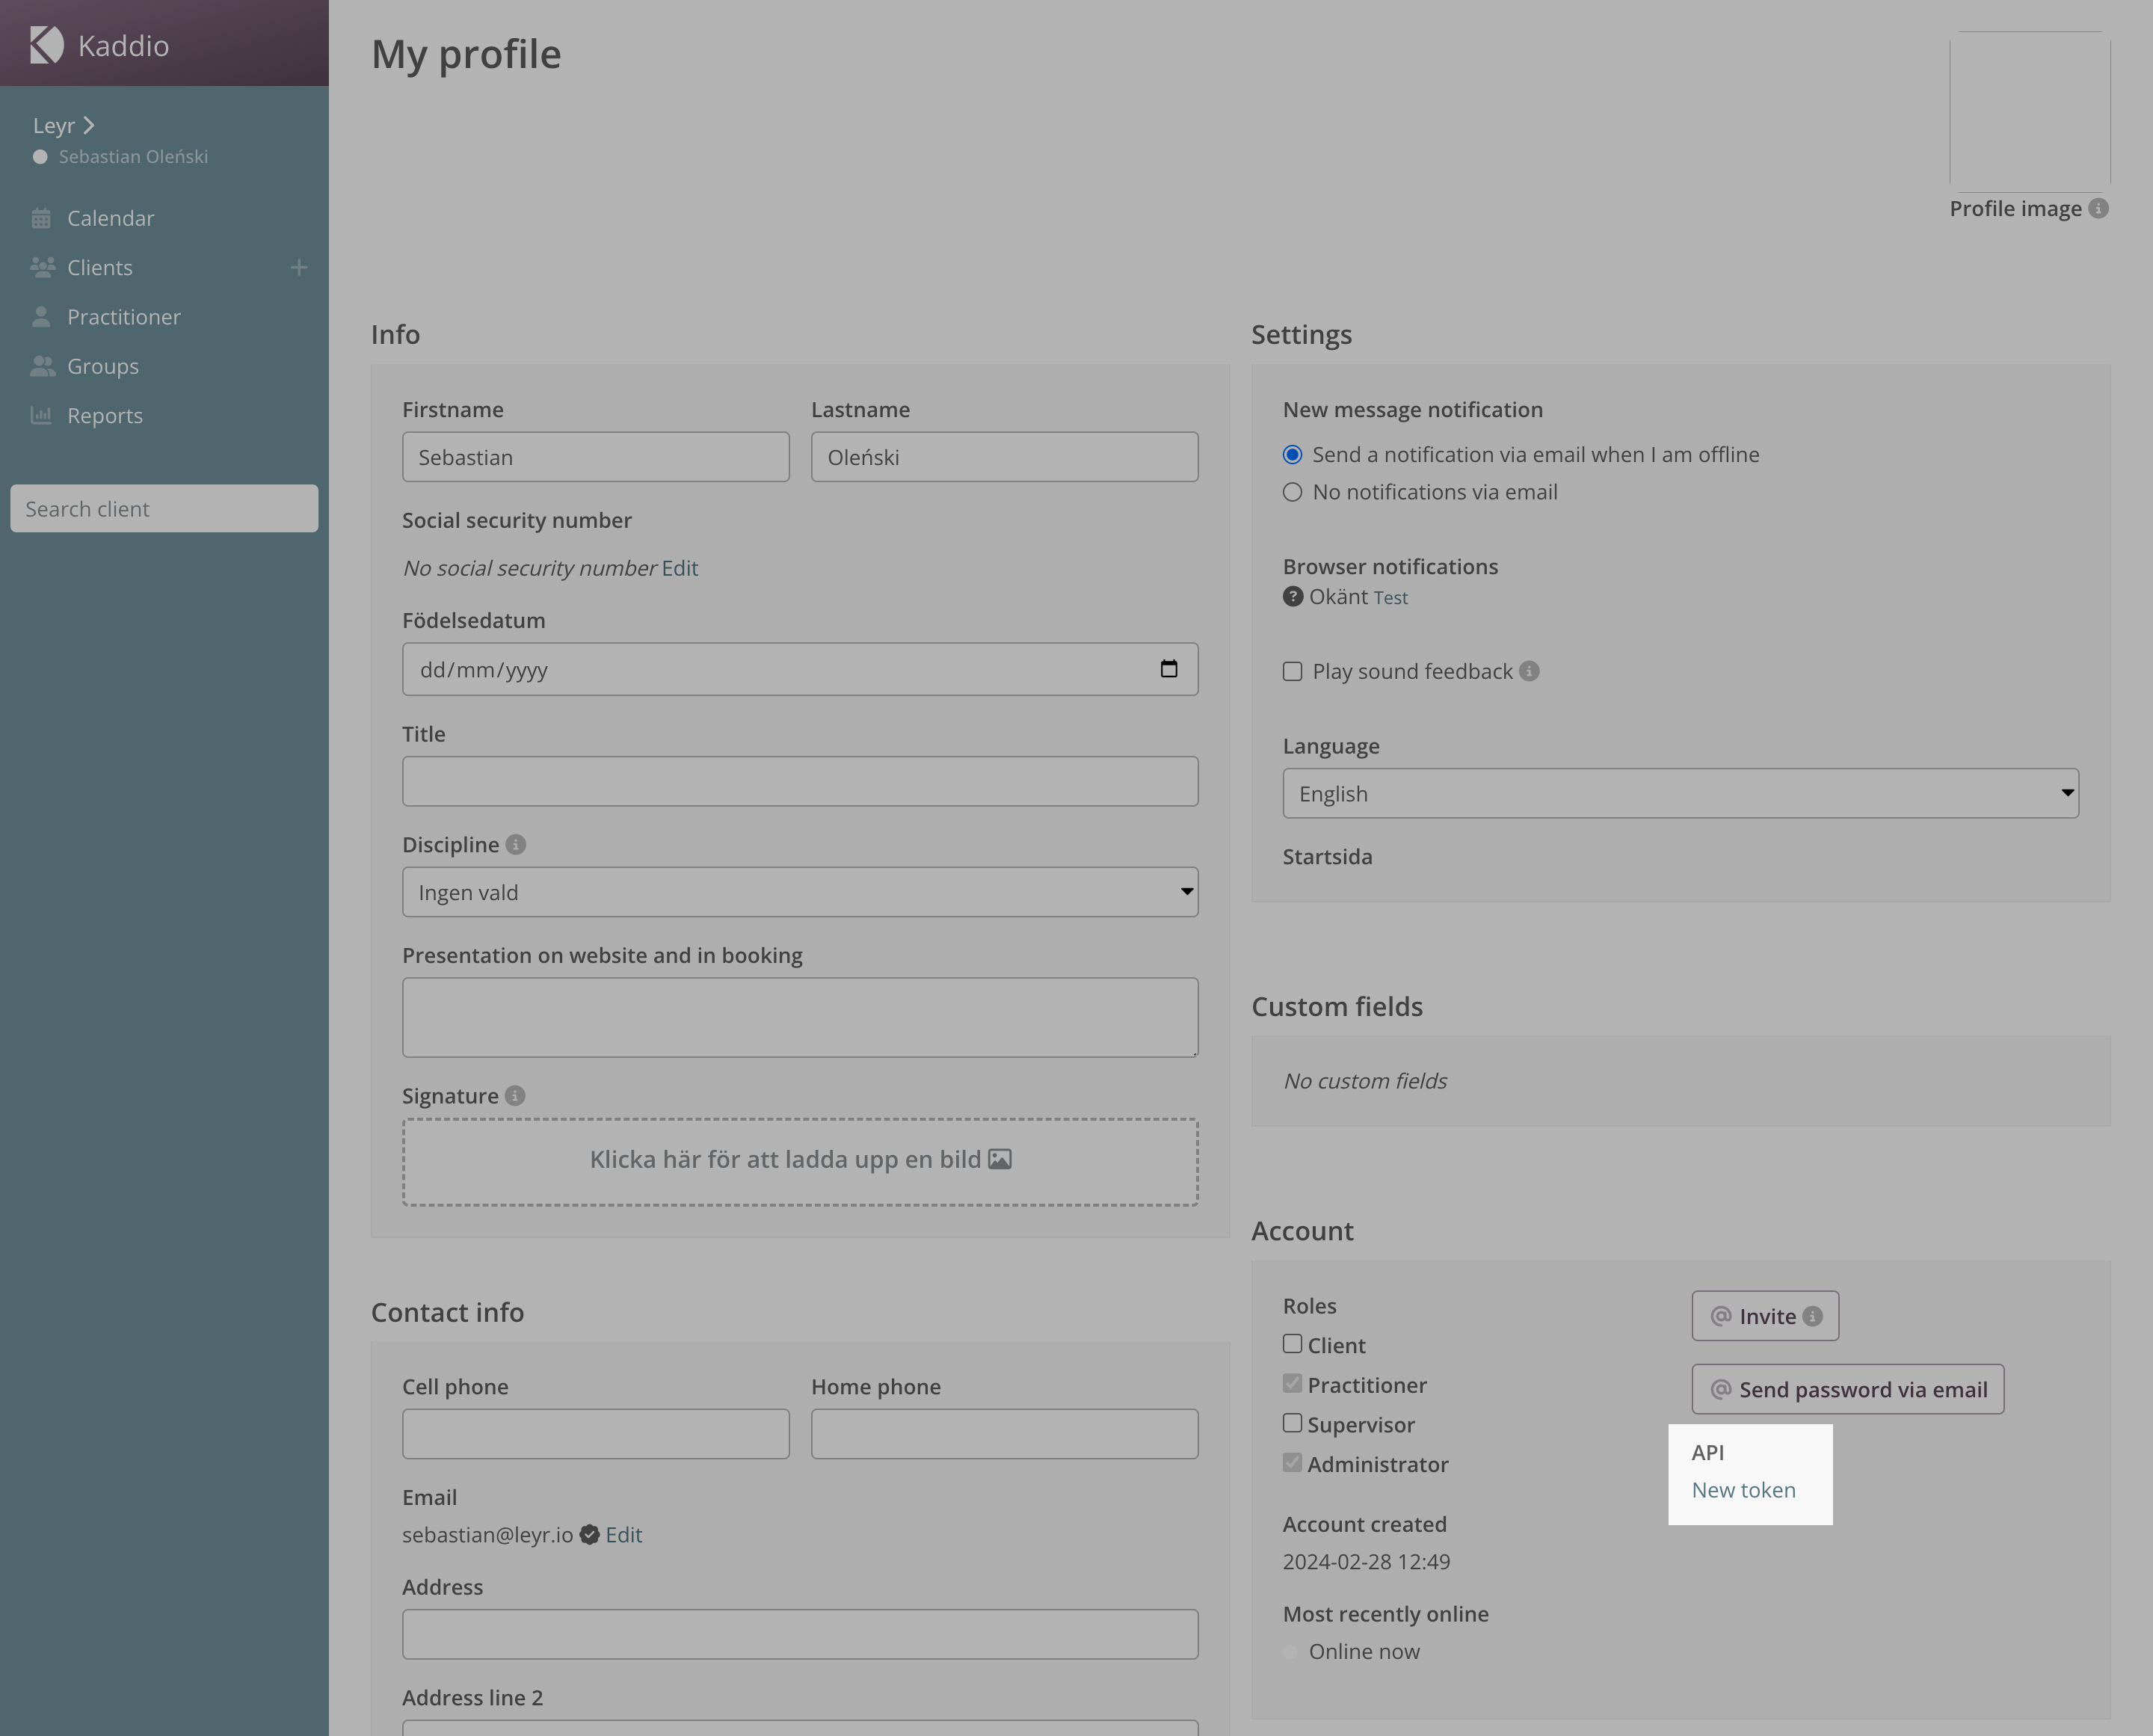Check the Client role checkbox

pyautogui.click(x=1293, y=1344)
